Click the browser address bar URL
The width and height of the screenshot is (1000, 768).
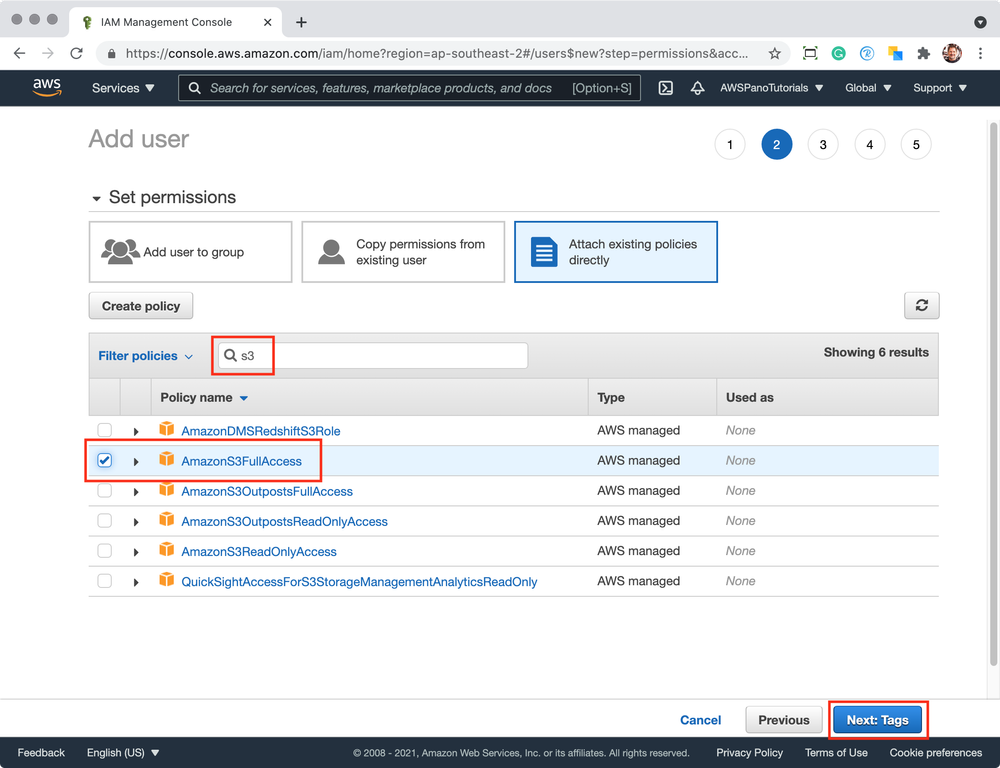point(437,54)
